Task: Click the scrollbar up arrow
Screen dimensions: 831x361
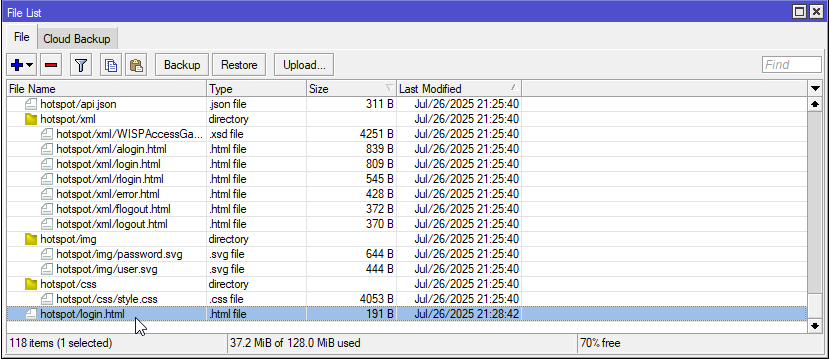Action: (815, 104)
